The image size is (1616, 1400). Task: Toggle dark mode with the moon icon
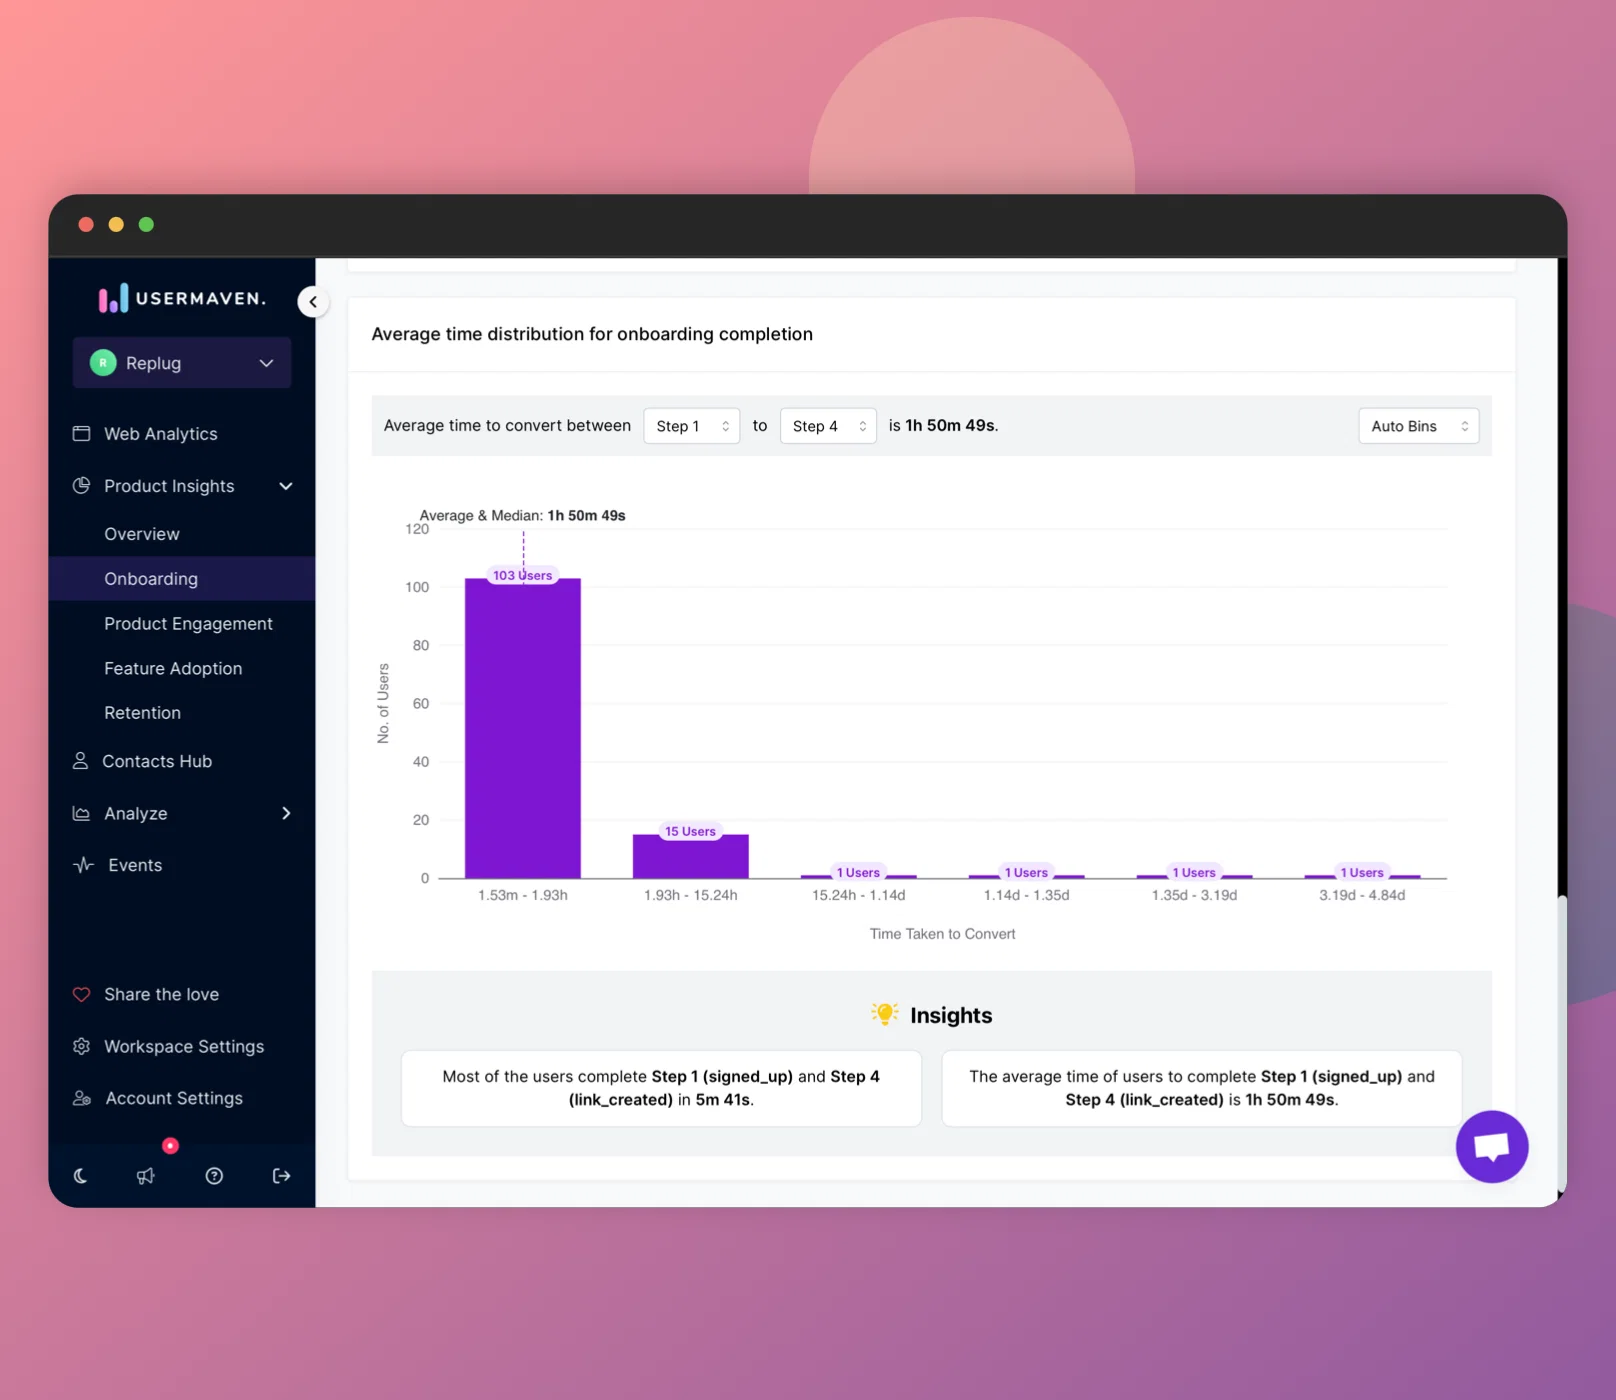[x=81, y=1176]
